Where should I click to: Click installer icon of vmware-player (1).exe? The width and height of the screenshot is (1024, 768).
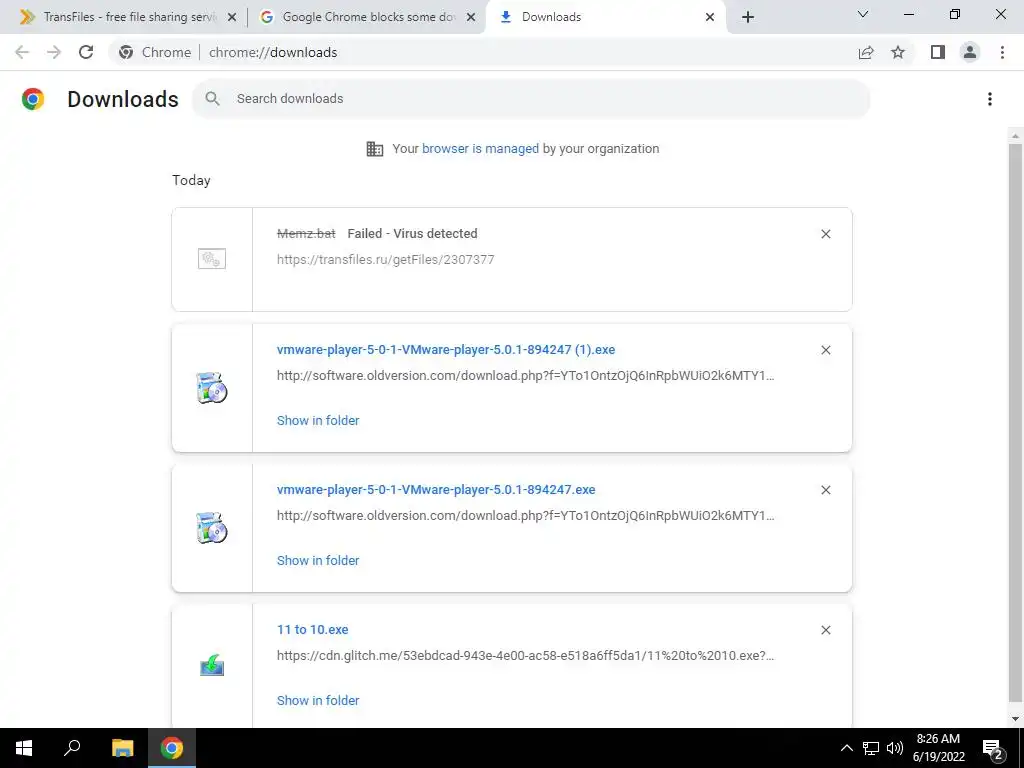click(212, 388)
